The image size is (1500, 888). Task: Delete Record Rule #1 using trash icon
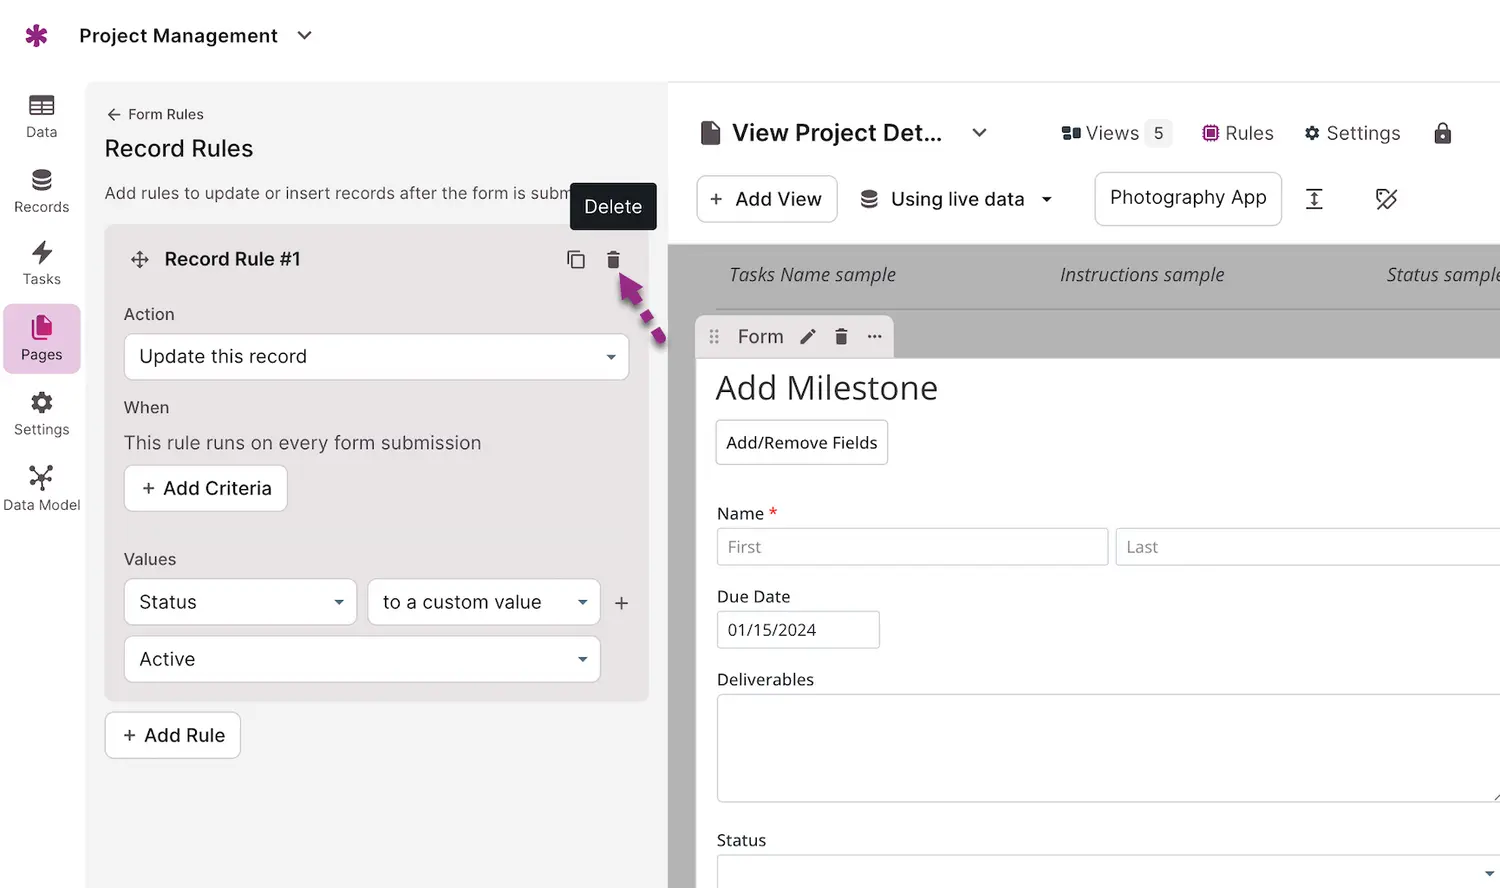click(x=613, y=260)
